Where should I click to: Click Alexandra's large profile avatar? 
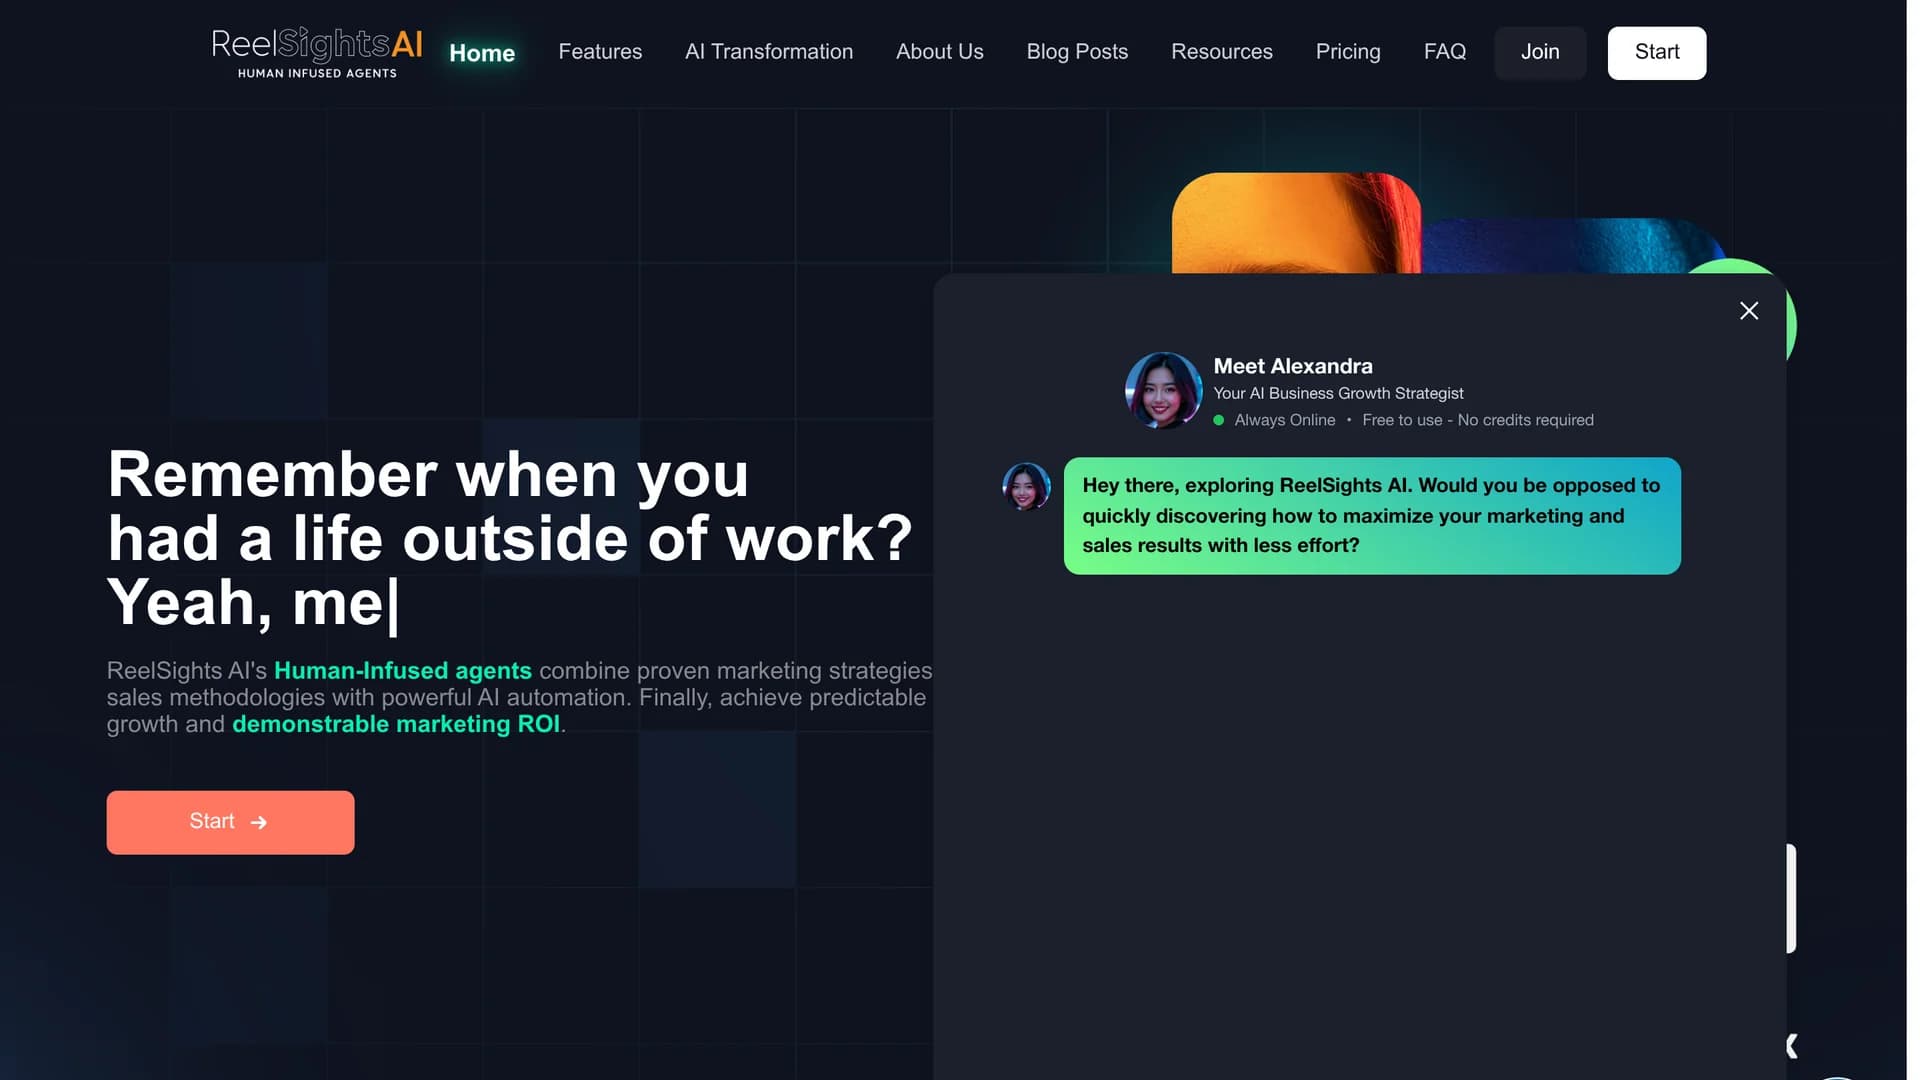click(1163, 391)
